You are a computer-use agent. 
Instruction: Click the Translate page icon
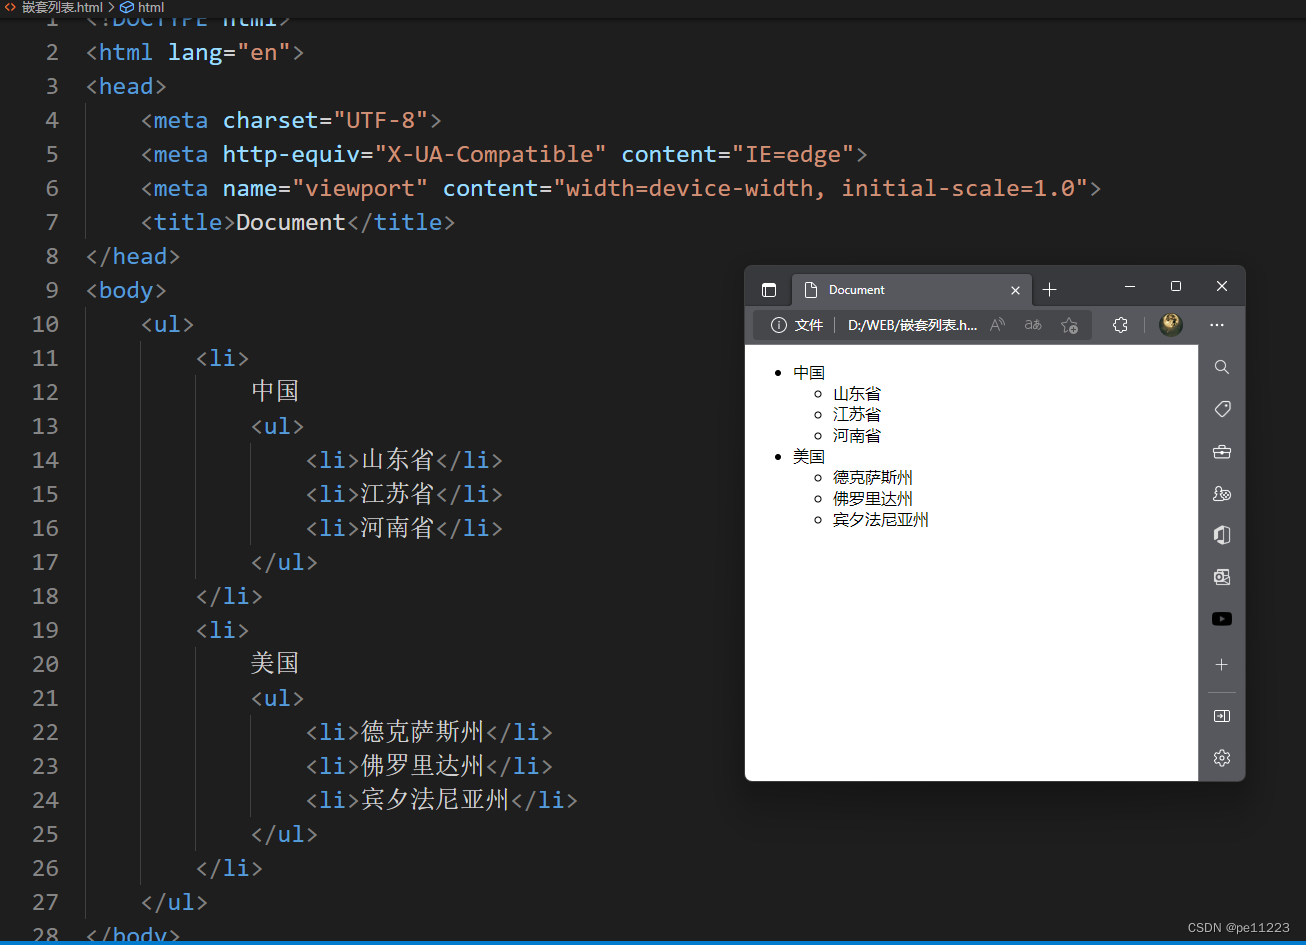pyautogui.click(x=1033, y=325)
